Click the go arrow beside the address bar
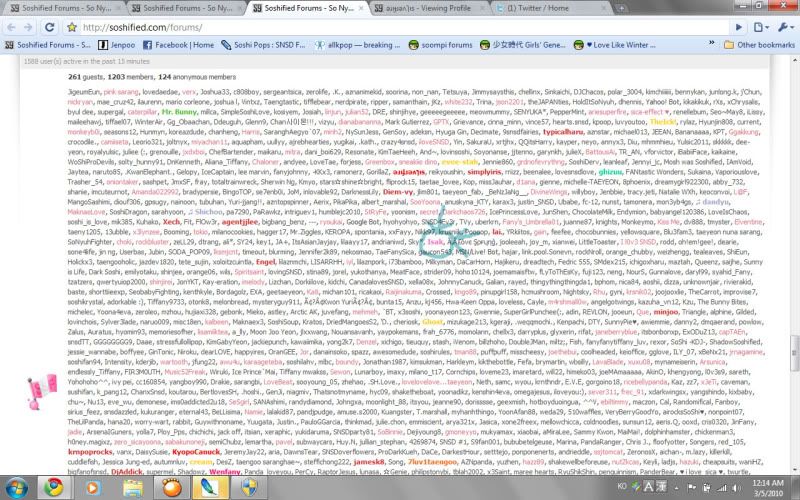This screenshot has width=800, height=500. tap(739, 27)
